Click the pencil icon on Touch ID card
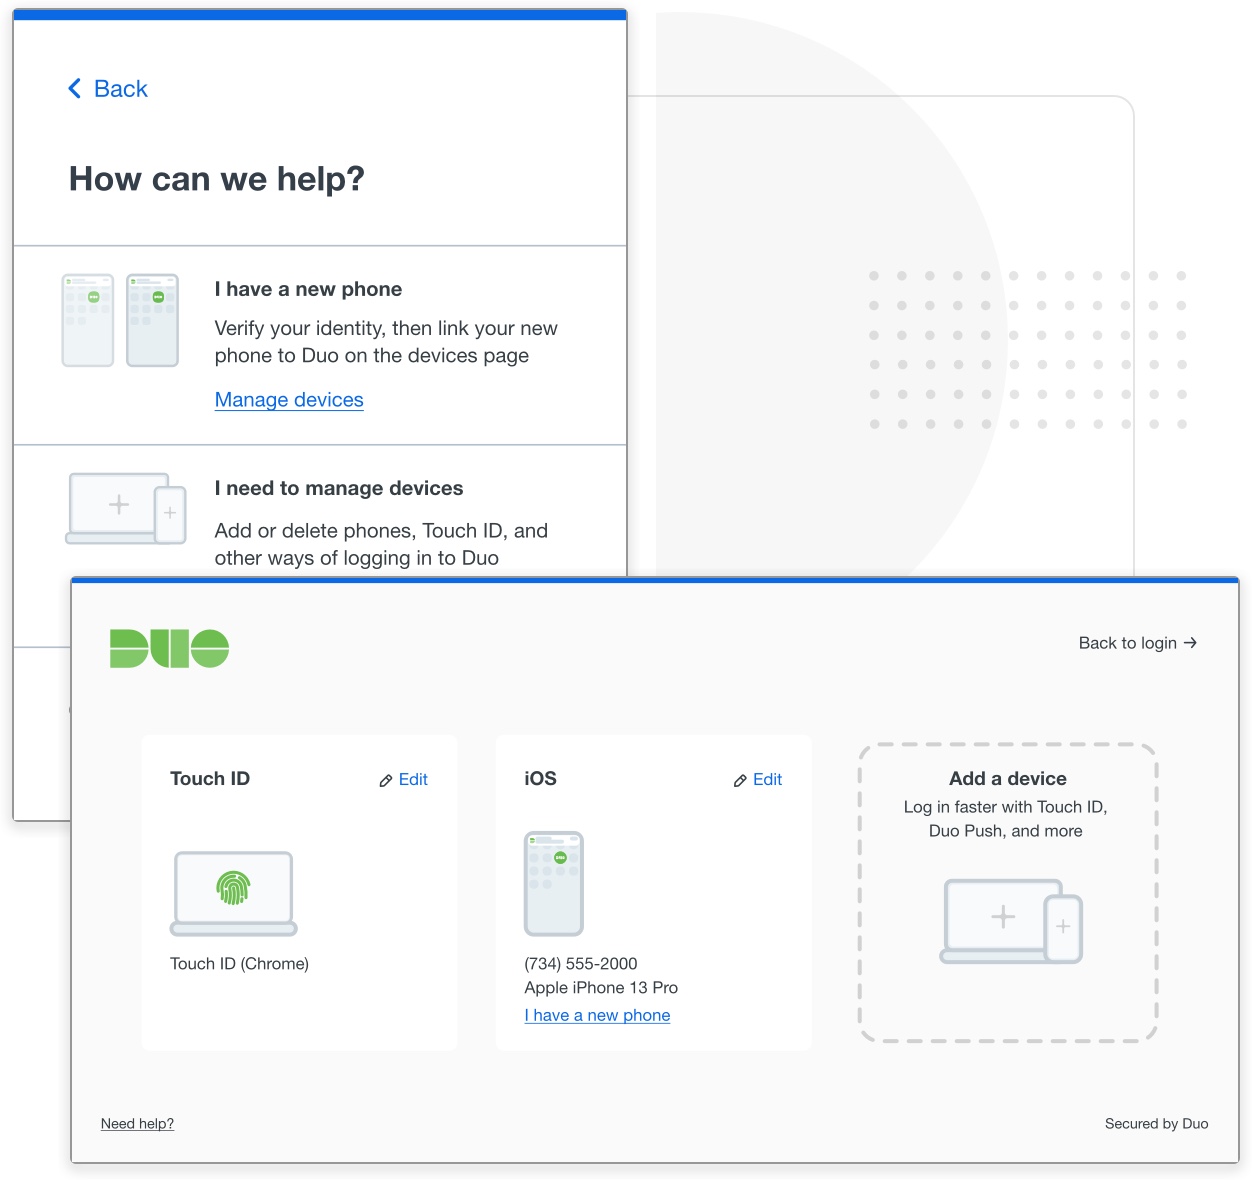This screenshot has width=1252, height=1180. [386, 781]
